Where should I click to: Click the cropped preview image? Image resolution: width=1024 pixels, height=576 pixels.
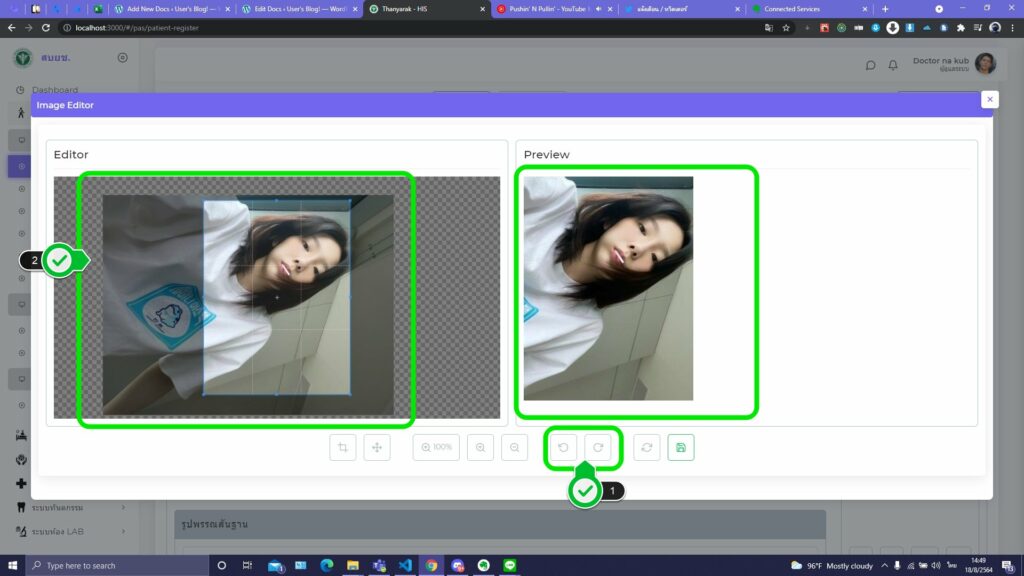pyautogui.click(x=608, y=288)
